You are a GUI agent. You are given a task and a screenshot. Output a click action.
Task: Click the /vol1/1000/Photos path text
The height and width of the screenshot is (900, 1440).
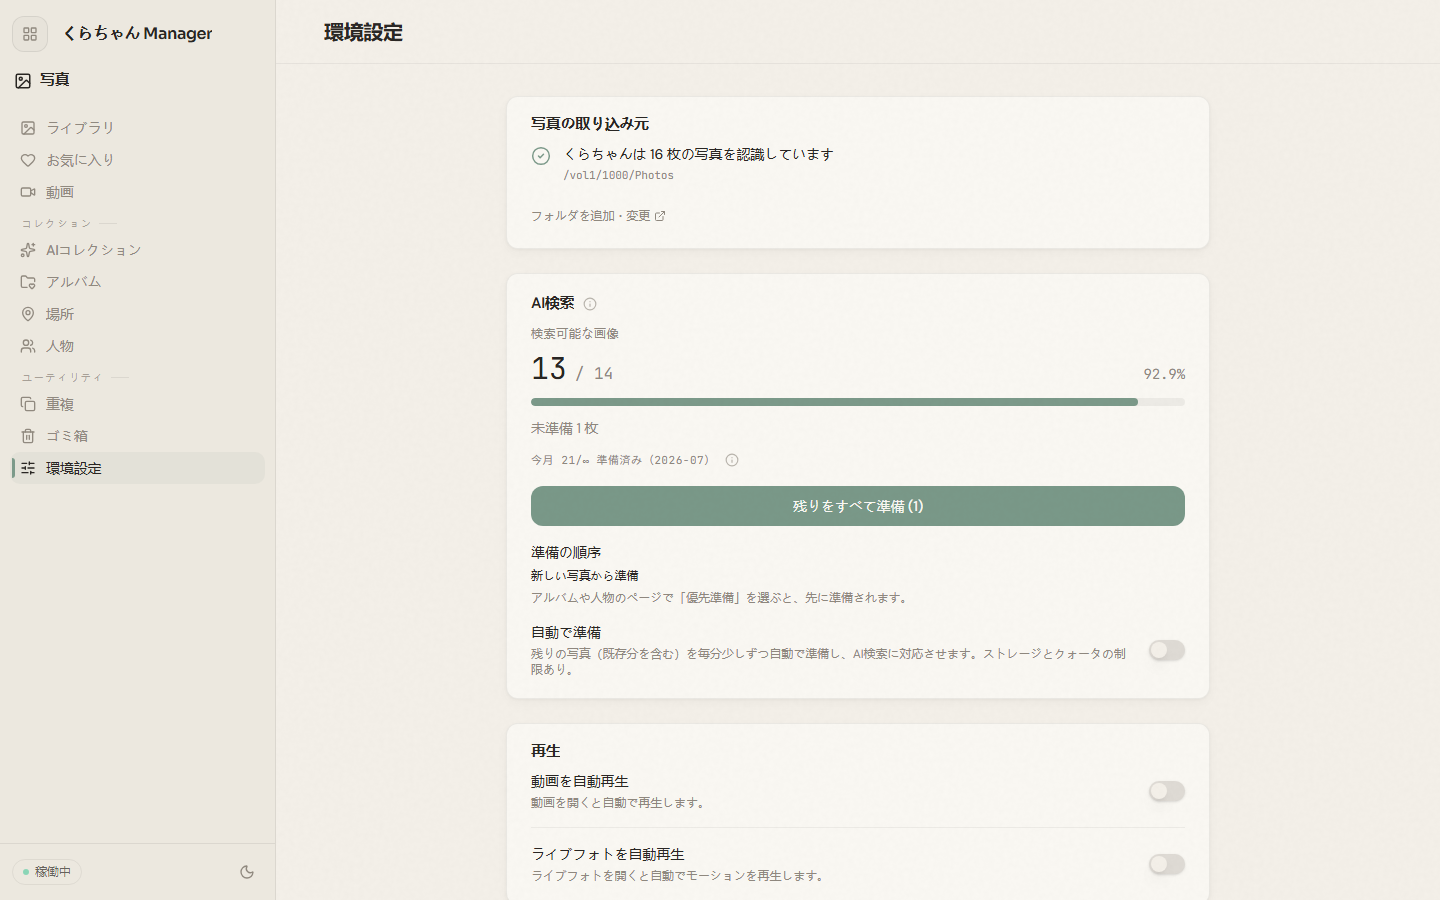pyautogui.click(x=618, y=176)
